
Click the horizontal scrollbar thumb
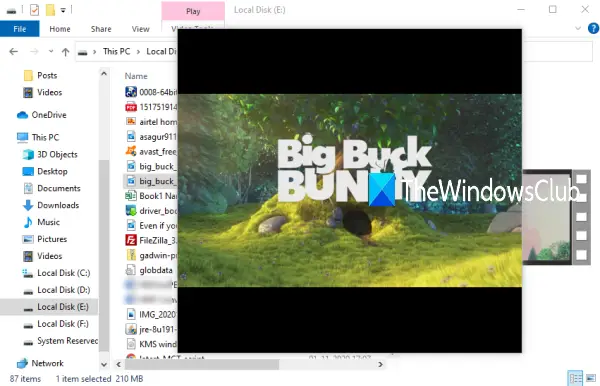click(x=202, y=365)
